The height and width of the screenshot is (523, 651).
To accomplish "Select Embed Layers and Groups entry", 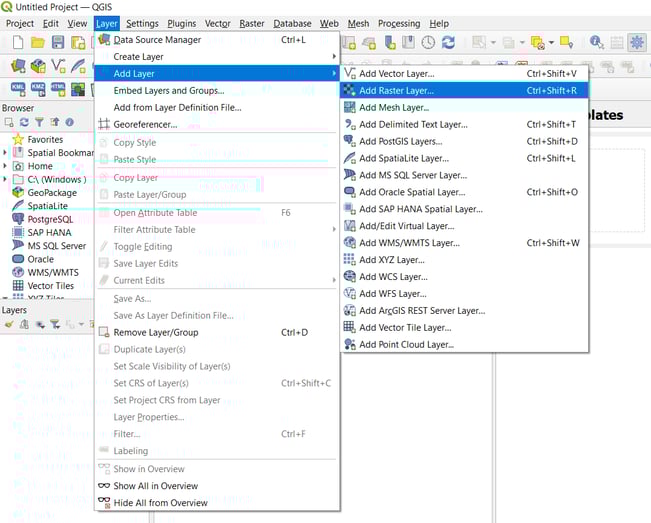I will pyautogui.click(x=217, y=90).
